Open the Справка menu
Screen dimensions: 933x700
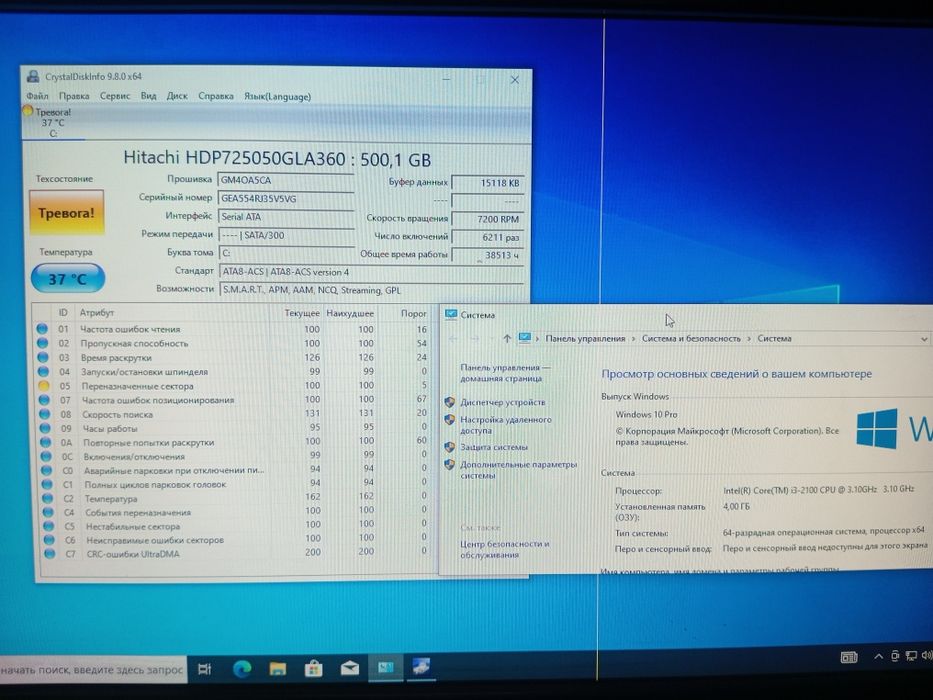pos(216,96)
